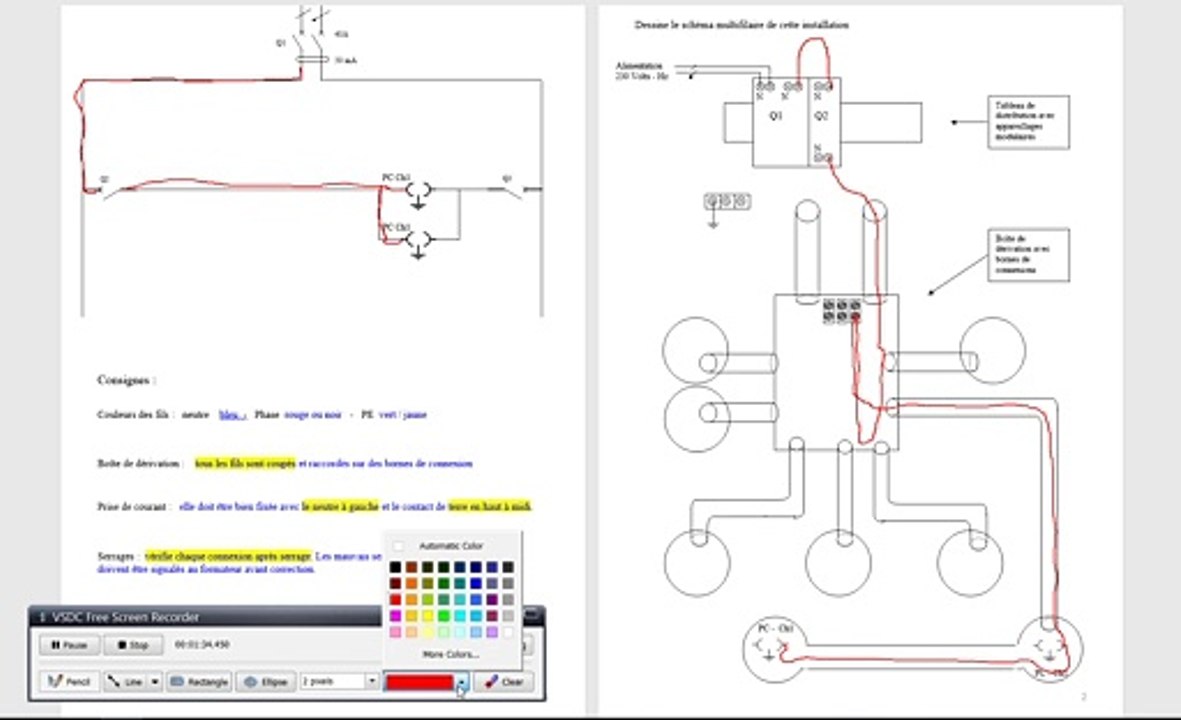Pick the lavender swatch in the bottom row

coord(492,632)
